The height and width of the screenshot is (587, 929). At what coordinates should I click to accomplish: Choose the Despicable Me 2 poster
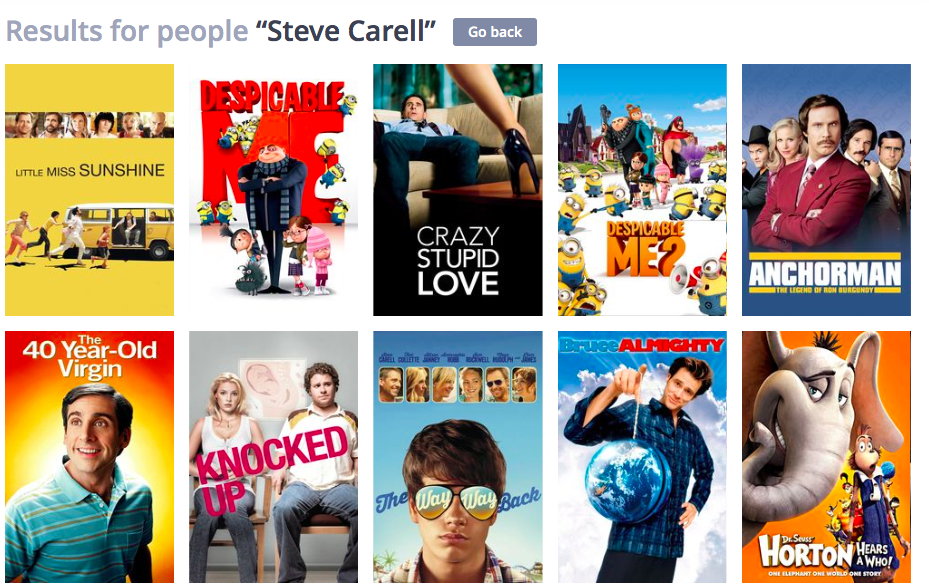(642, 190)
